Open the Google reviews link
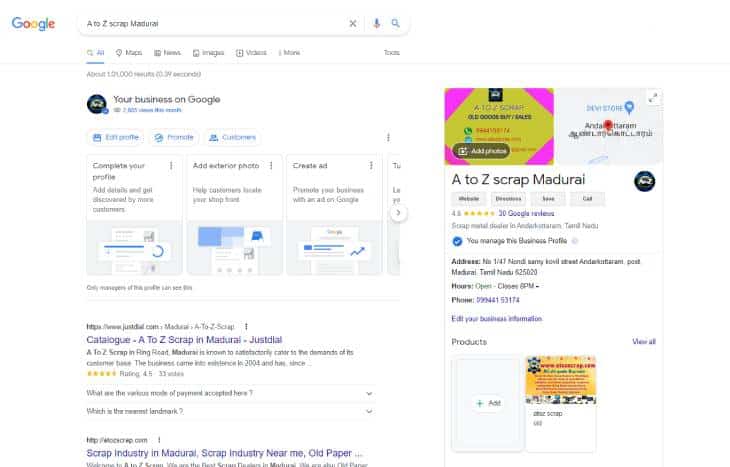Viewport: 730px width, 467px height. (x=526, y=213)
